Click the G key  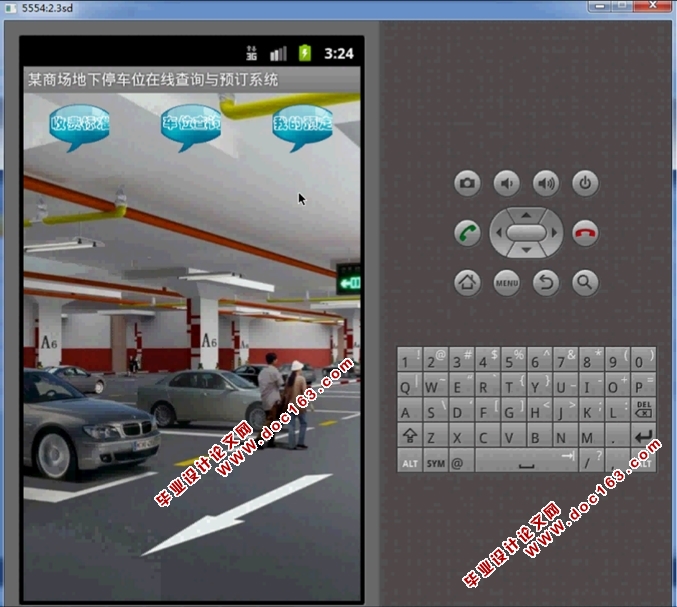point(513,409)
